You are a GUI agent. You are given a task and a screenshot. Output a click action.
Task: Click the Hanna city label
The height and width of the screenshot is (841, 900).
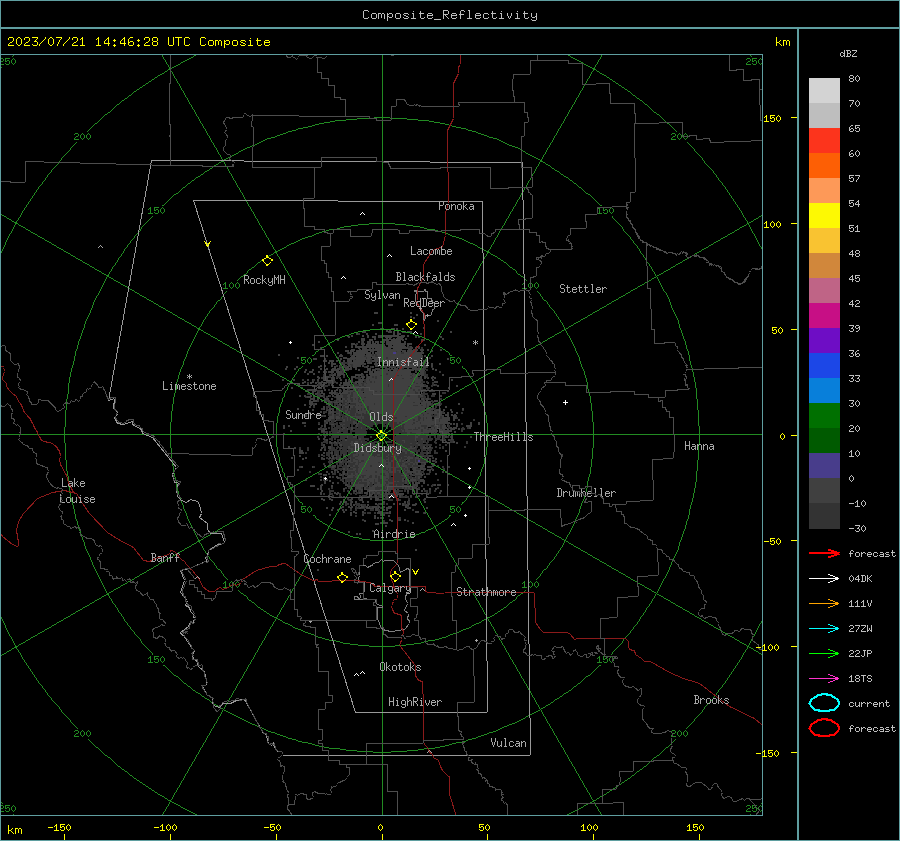coord(699,446)
